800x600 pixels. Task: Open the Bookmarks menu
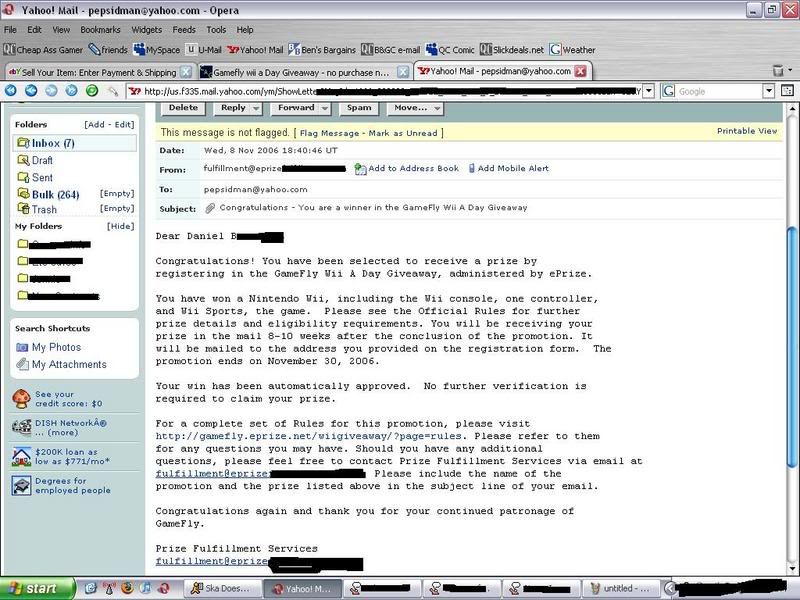pos(101,30)
